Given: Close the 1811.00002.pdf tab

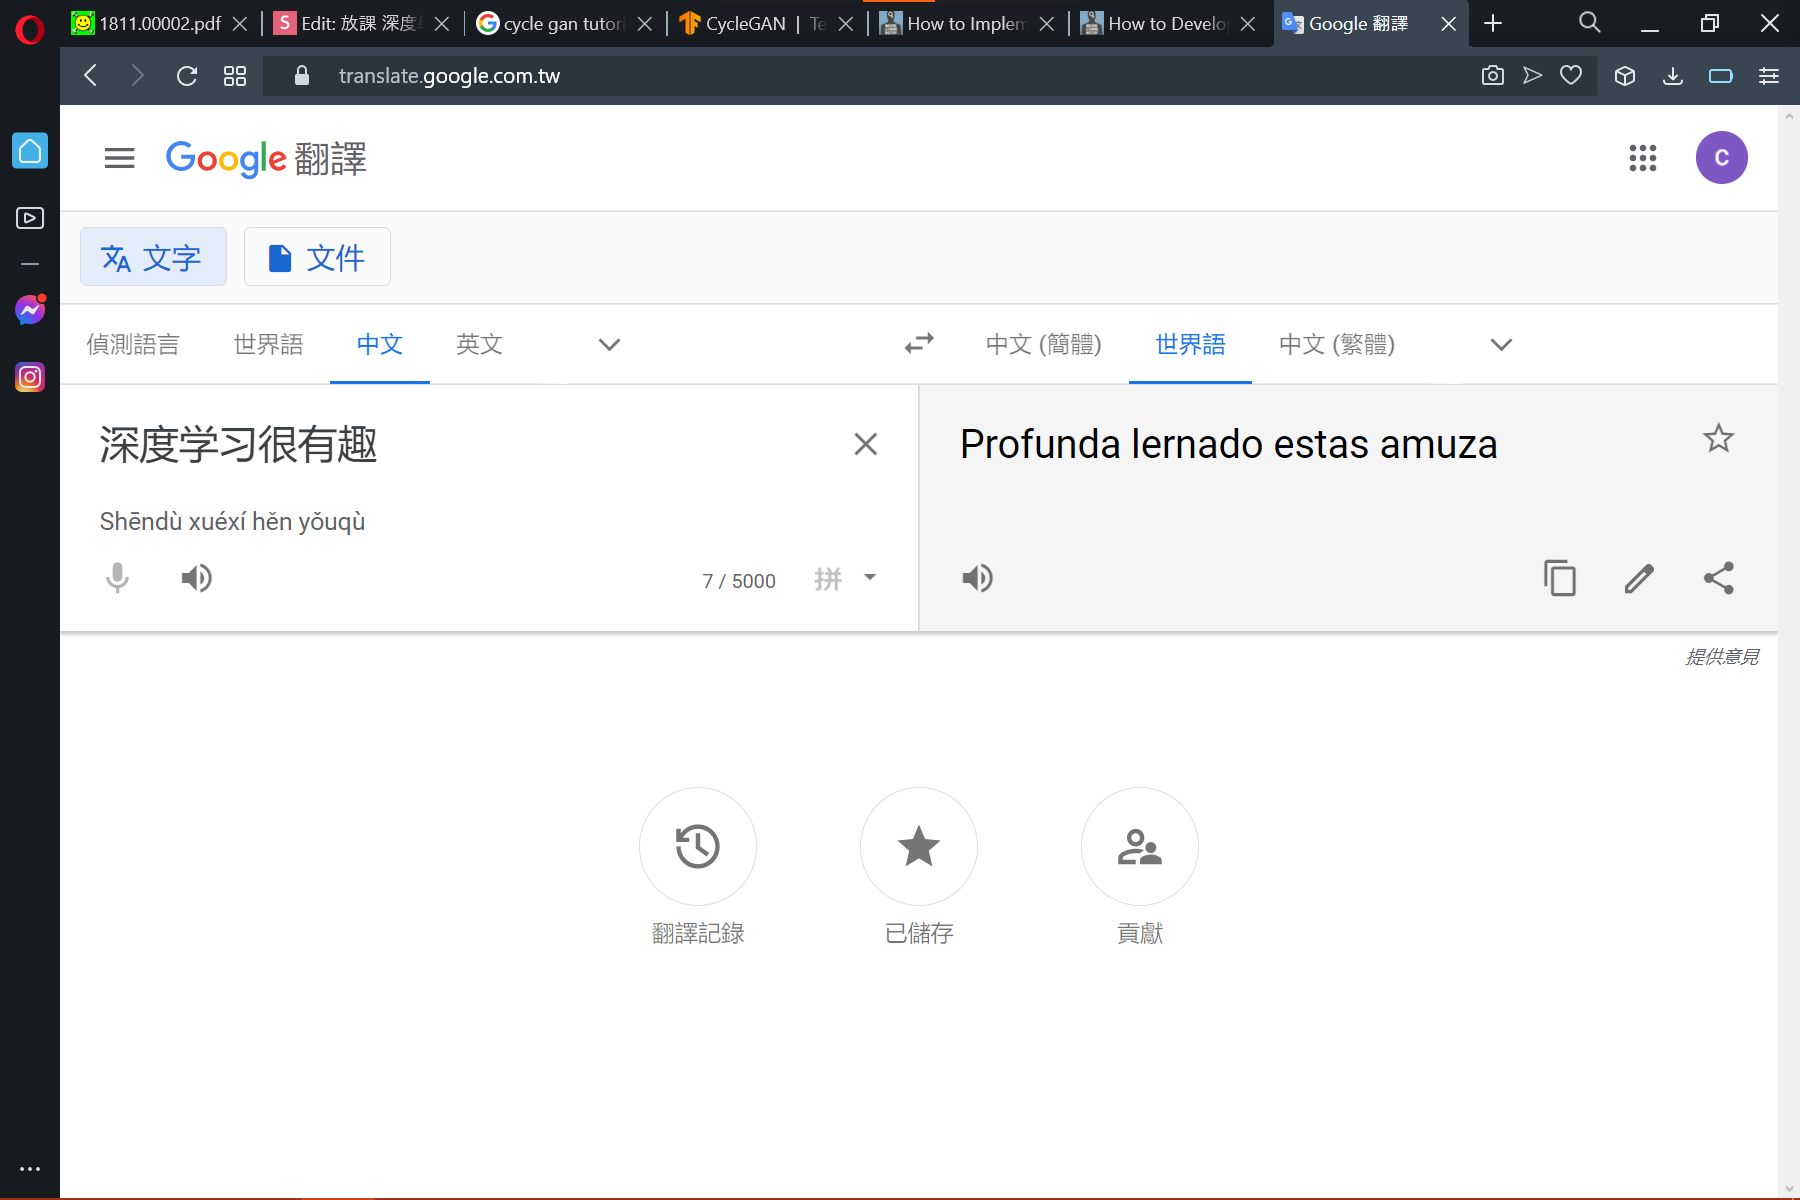Looking at the screenshot, I should [239, 23].
